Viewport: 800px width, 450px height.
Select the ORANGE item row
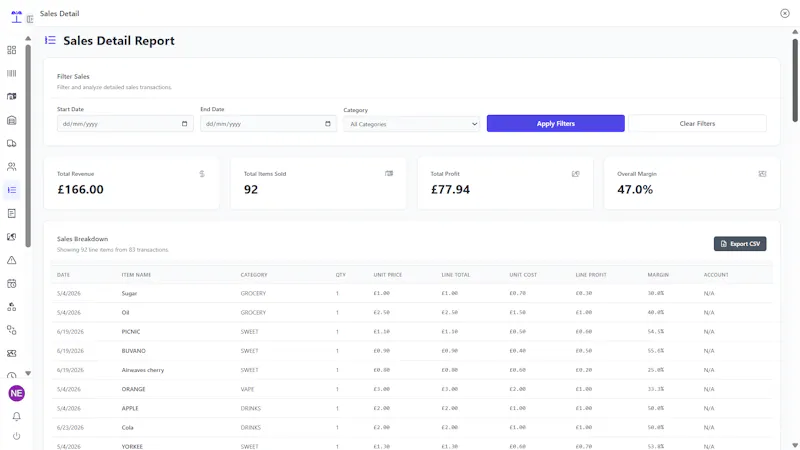pos(412,389)
